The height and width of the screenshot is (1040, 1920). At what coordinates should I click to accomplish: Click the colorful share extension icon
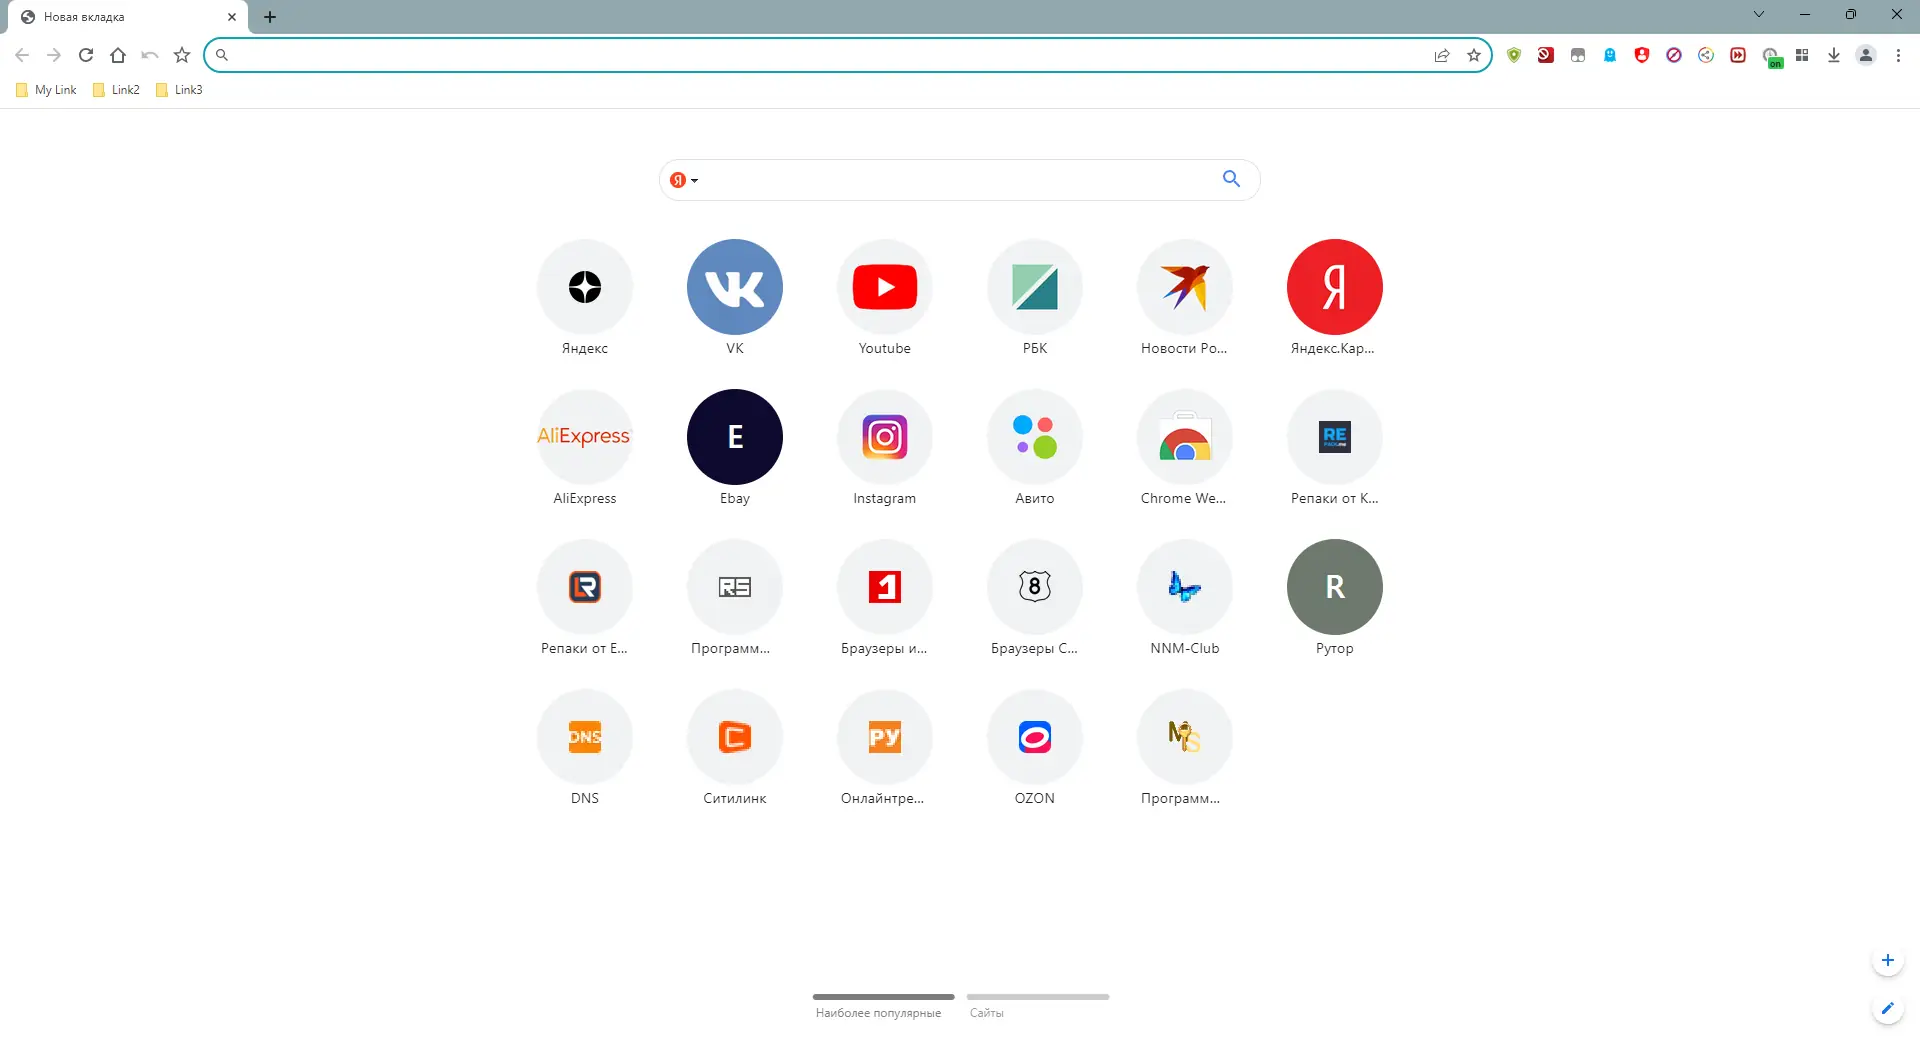pyautogui.click(x=1706, y=55)
